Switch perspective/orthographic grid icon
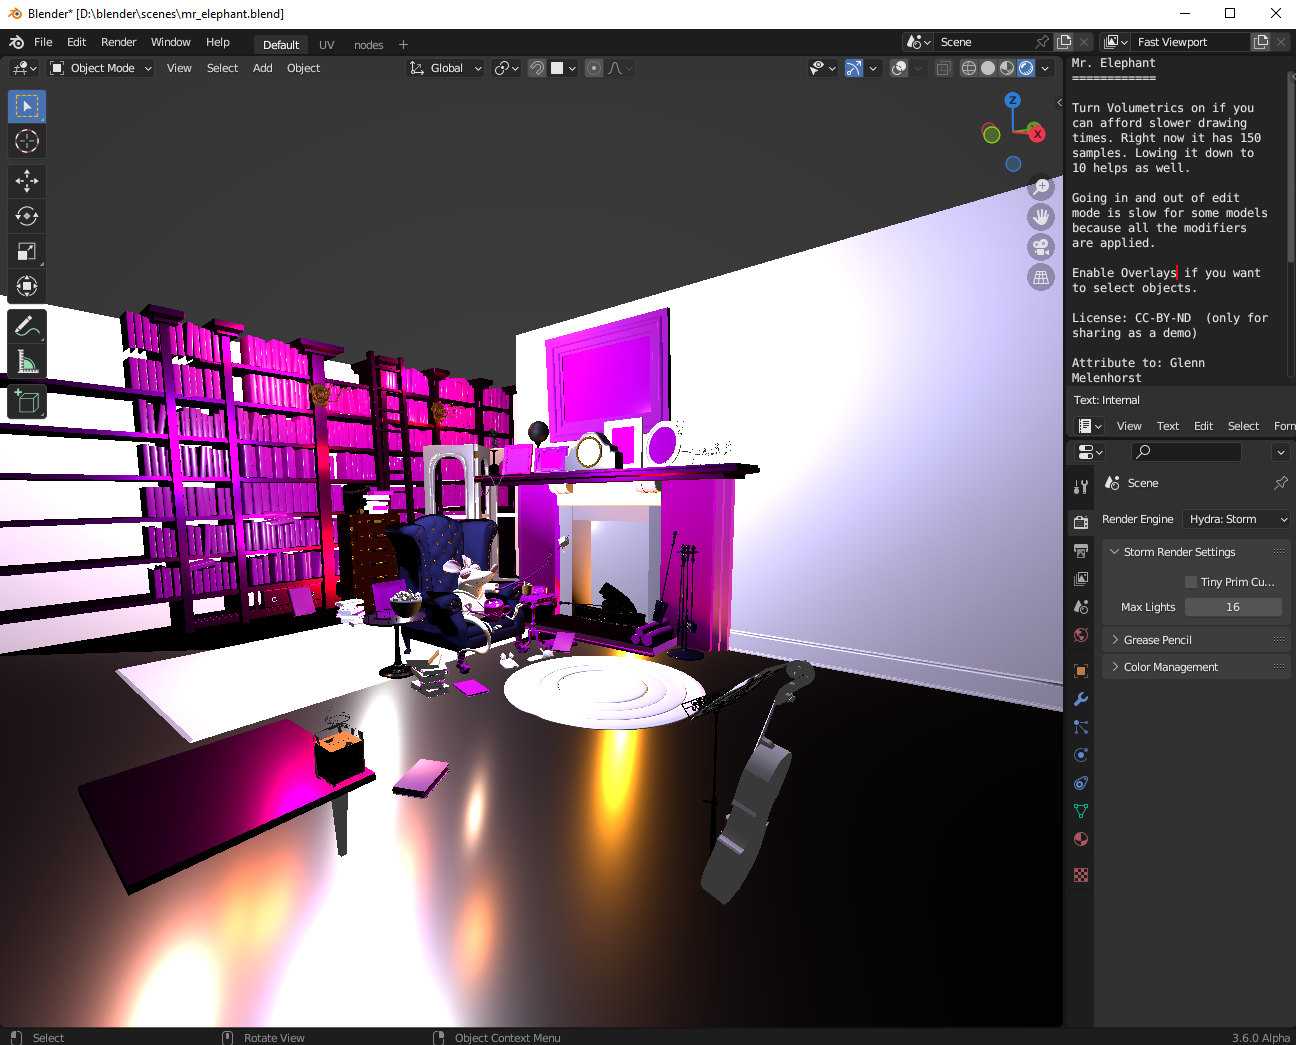 [x=1041, y=277]
